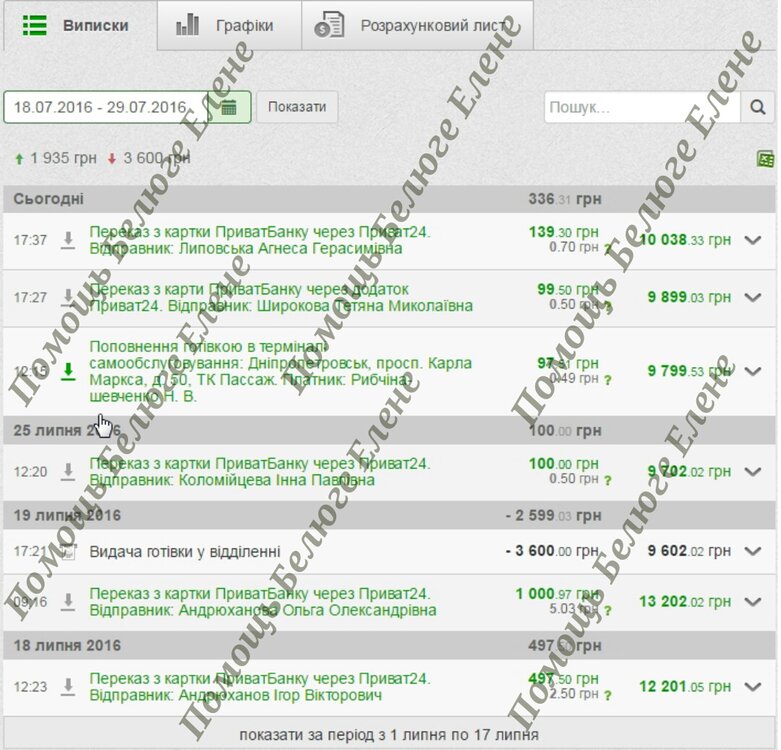The width and height of the screenshot is (781, 750).
Task: Click the green list icon on Виписки tab
Action: click(35, 25)
